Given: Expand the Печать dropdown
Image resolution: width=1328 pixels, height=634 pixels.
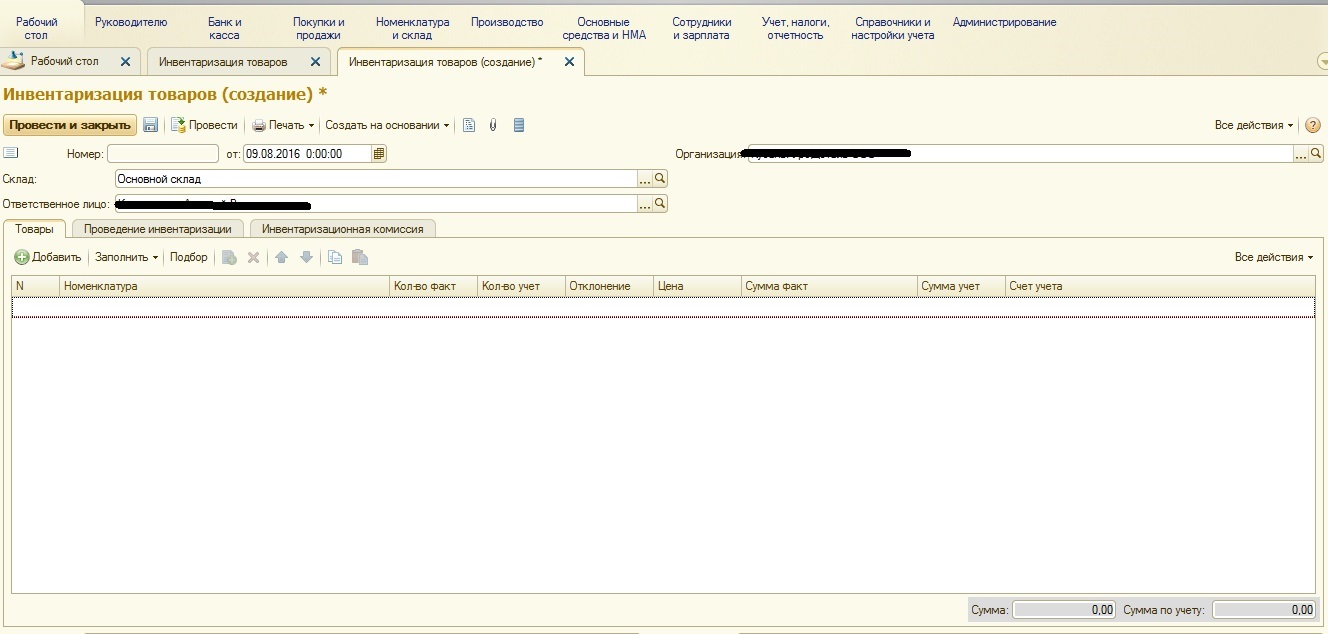Looking at the screenshot, I should (285, 125).
